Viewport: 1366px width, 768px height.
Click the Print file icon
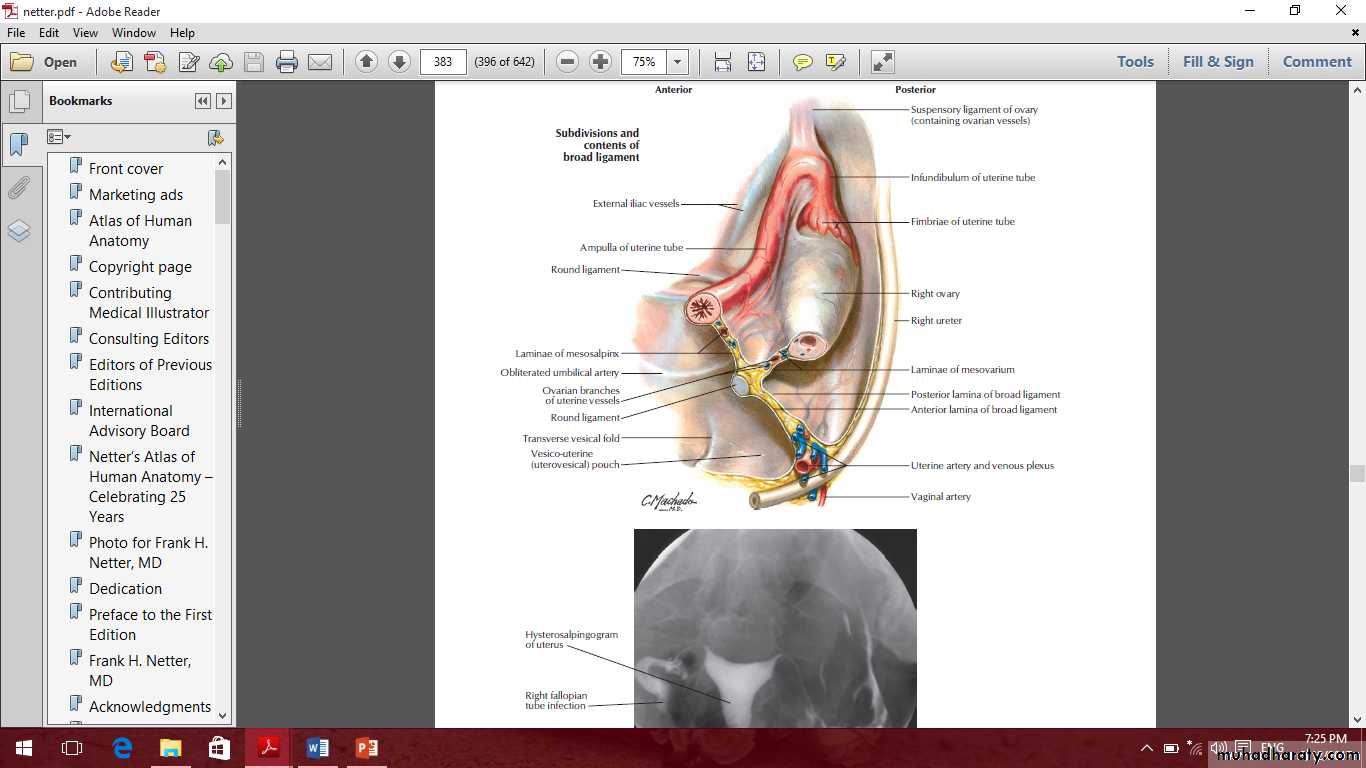pyautogui.click(x=287, y=62)
